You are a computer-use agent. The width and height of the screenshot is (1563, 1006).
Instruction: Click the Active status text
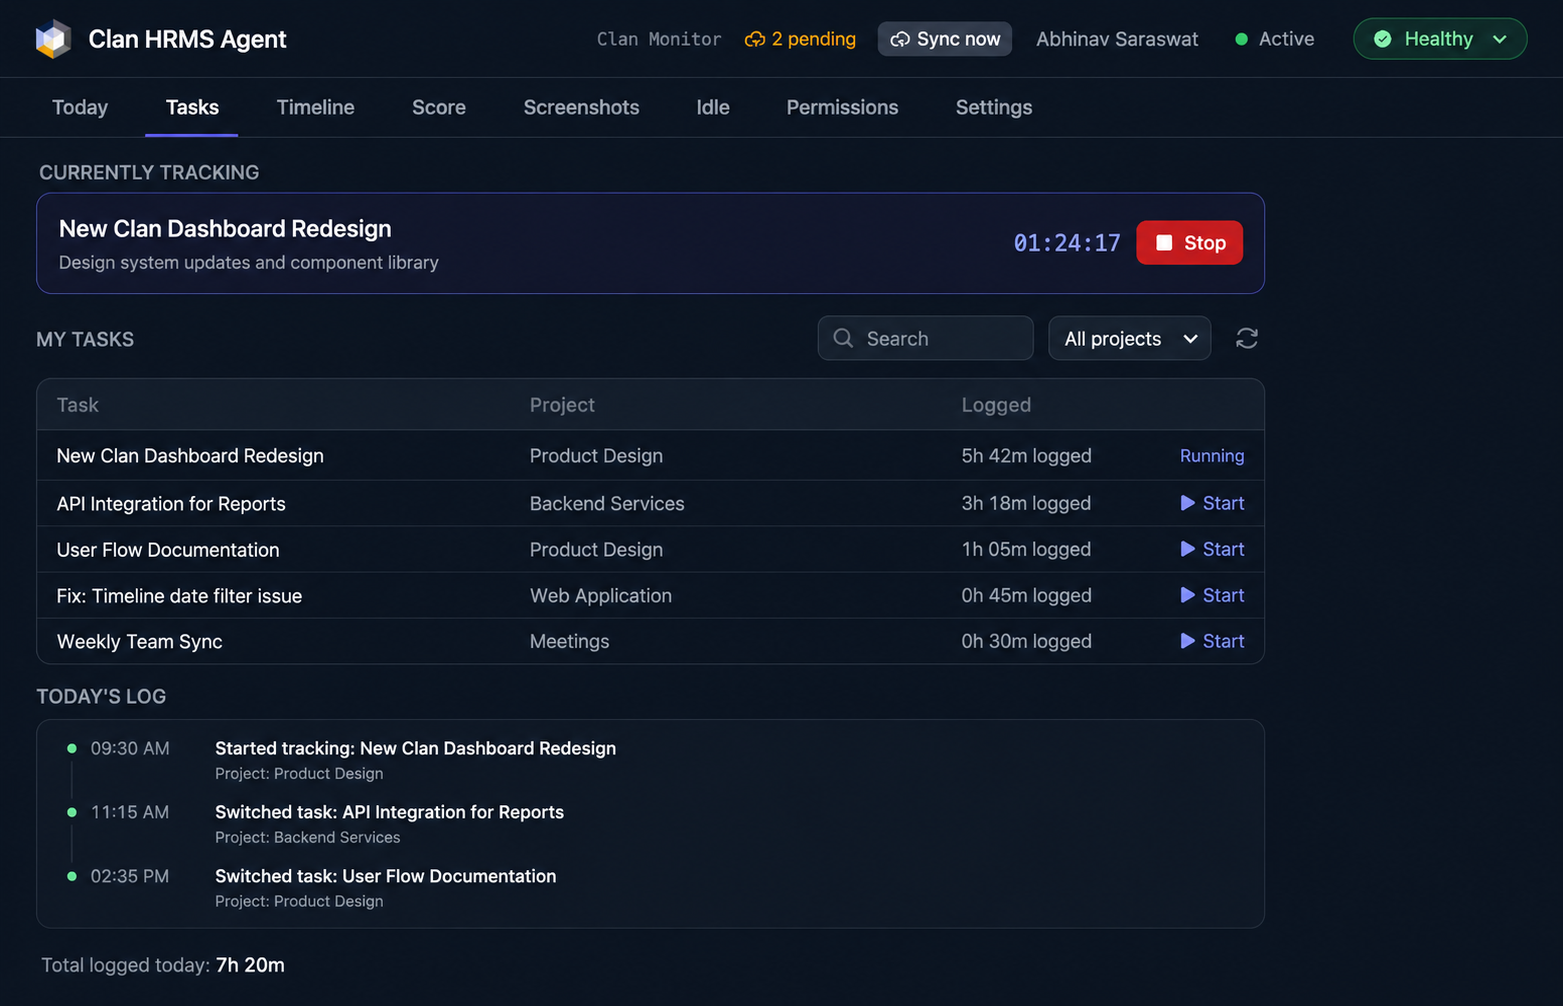point(1286,39)
